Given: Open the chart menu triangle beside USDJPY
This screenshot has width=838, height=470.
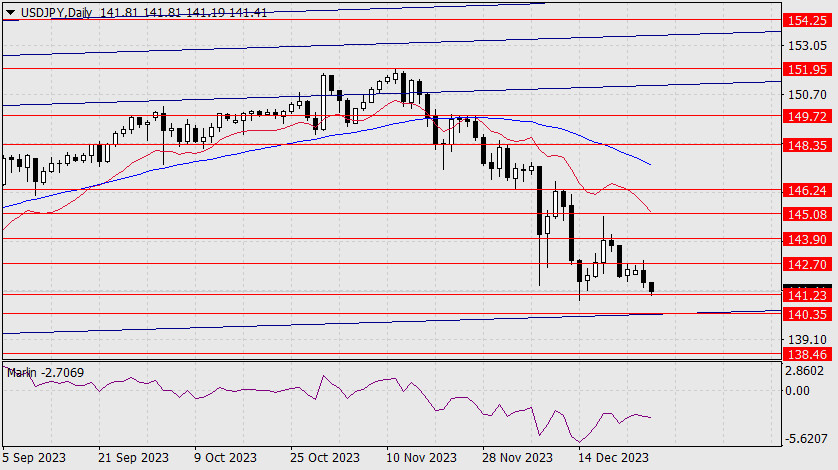Looking at the screenshot, I should point(10,12).
